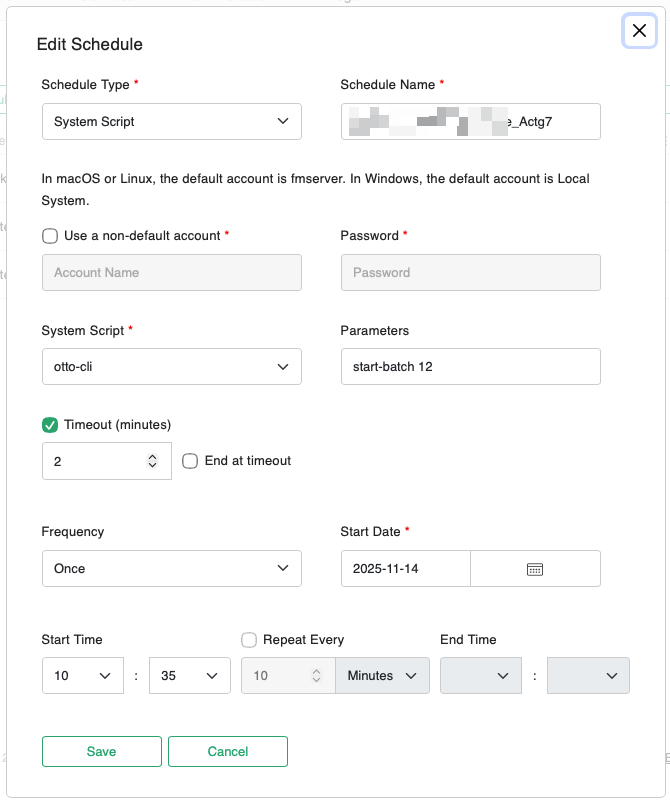Viewport: 670px width, 805px height.
Task: Open the End Time hour dropdown
Action: point(481,675)
